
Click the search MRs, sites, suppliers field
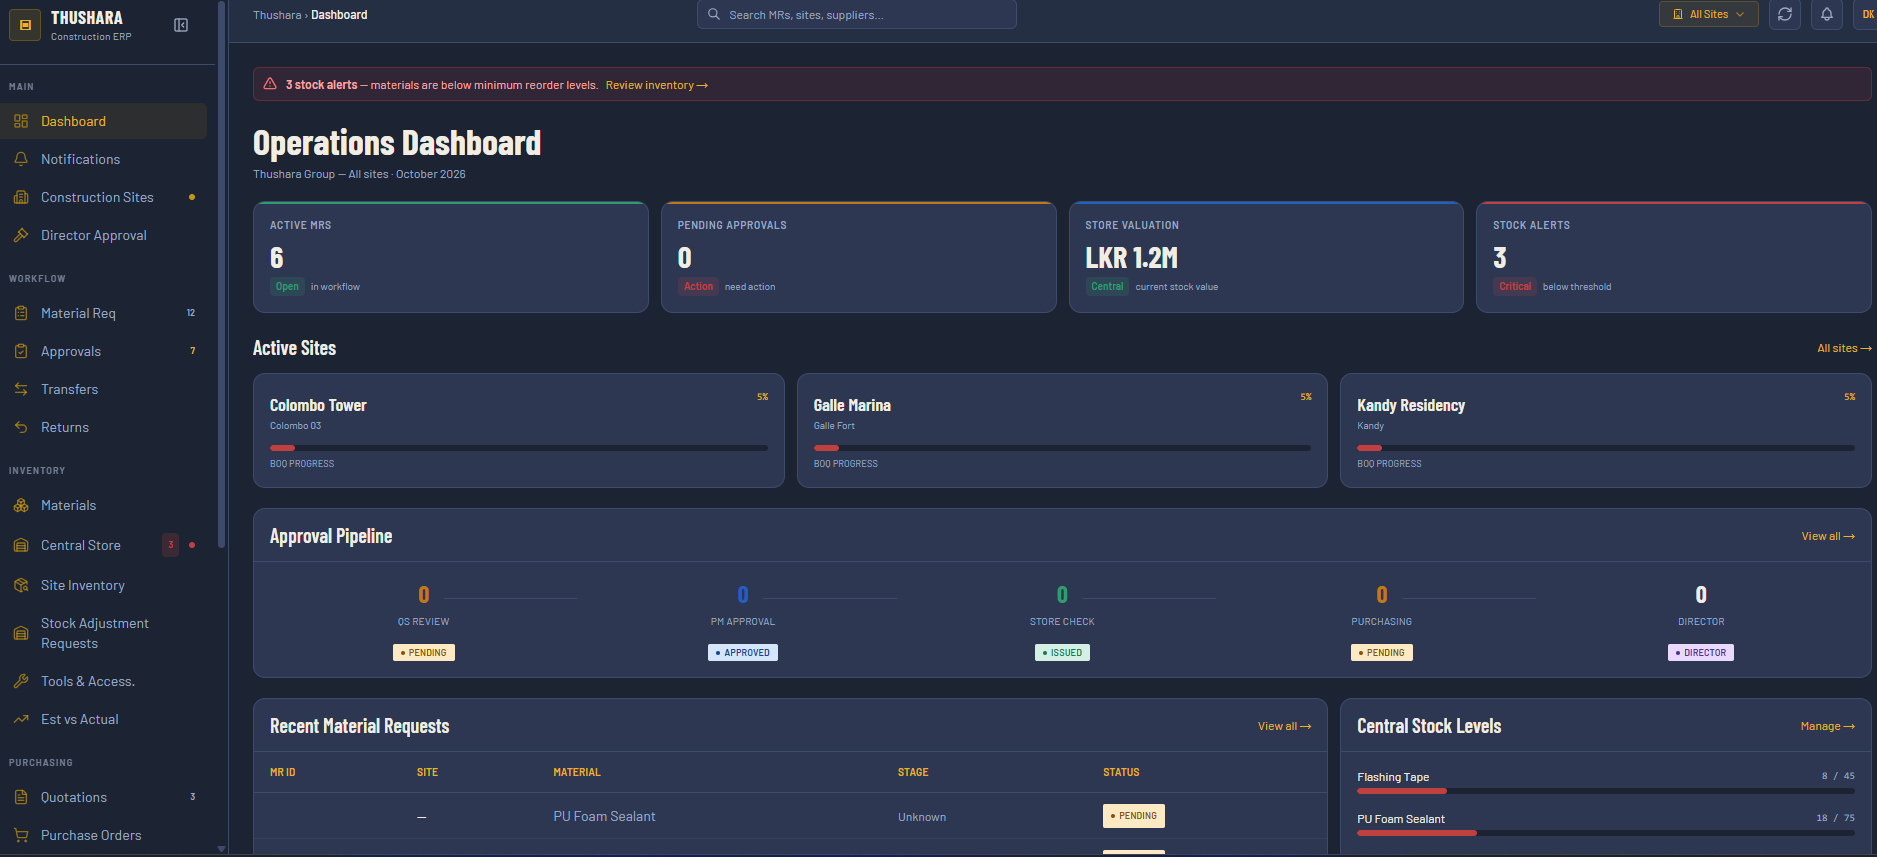(857, 14)
